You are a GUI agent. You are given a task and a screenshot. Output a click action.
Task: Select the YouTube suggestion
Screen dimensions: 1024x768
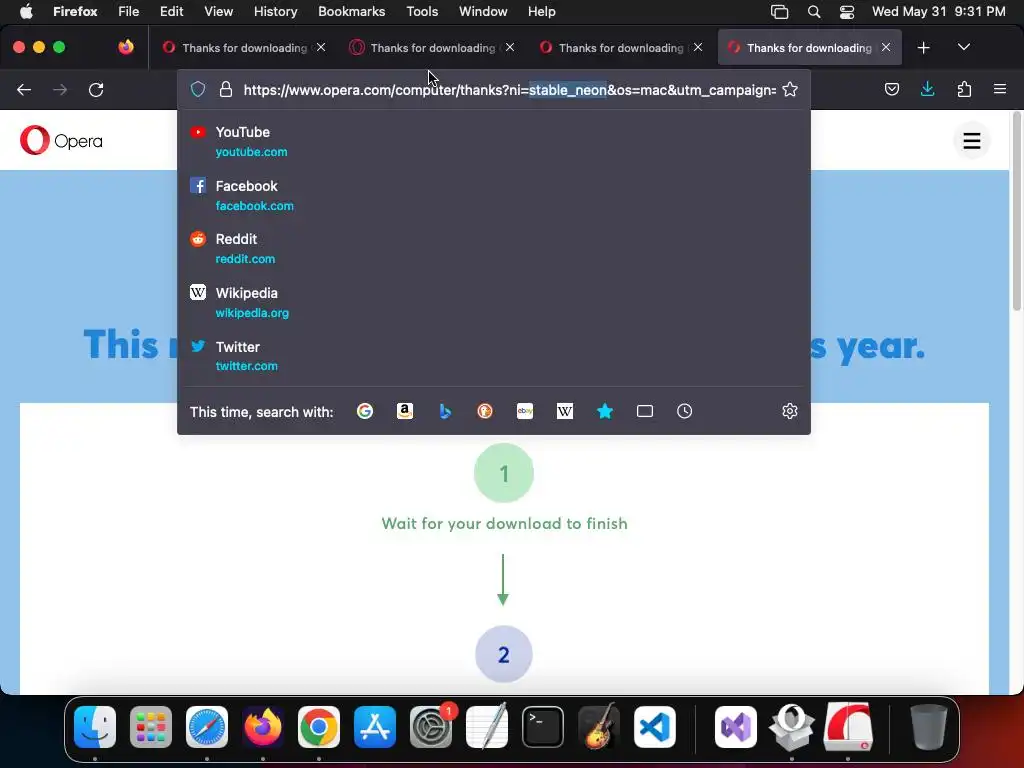pyautogui.click(x=494, y=142)
